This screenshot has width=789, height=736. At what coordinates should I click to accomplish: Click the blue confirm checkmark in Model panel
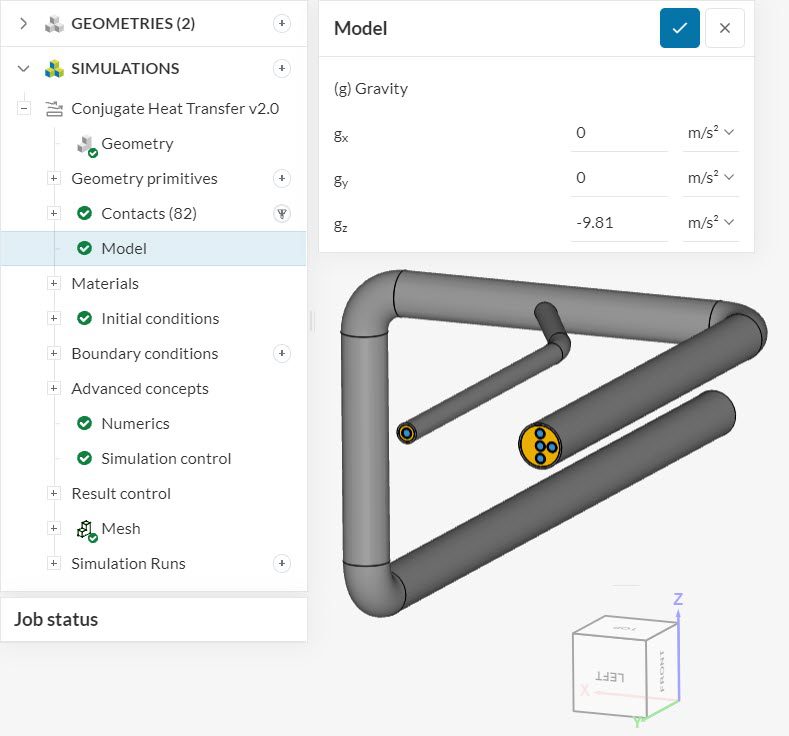[x=679, y=28]
